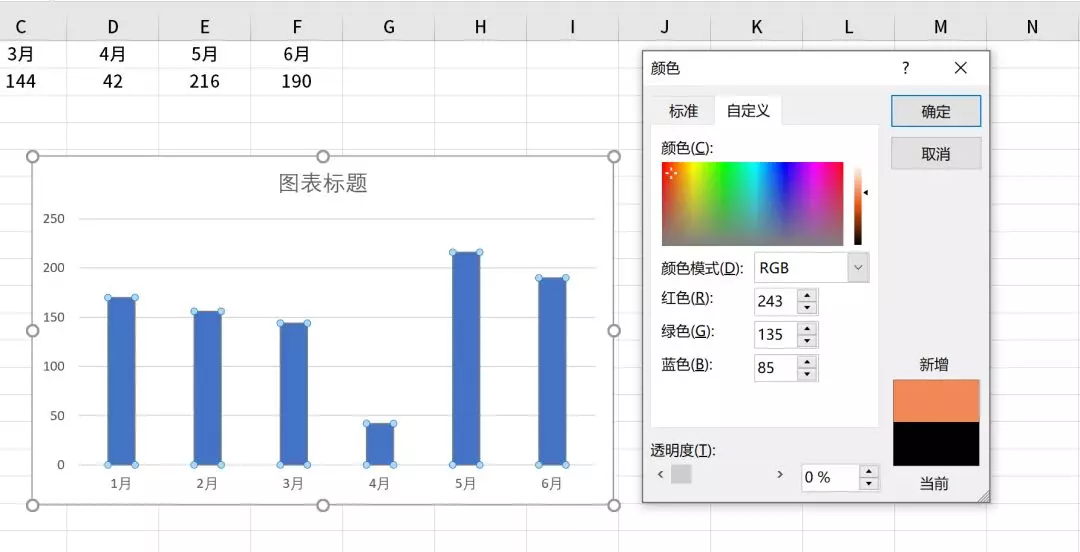Screen dimensions: 1080x552
Task: Click the 确定 button
Action: pos(935,112)
